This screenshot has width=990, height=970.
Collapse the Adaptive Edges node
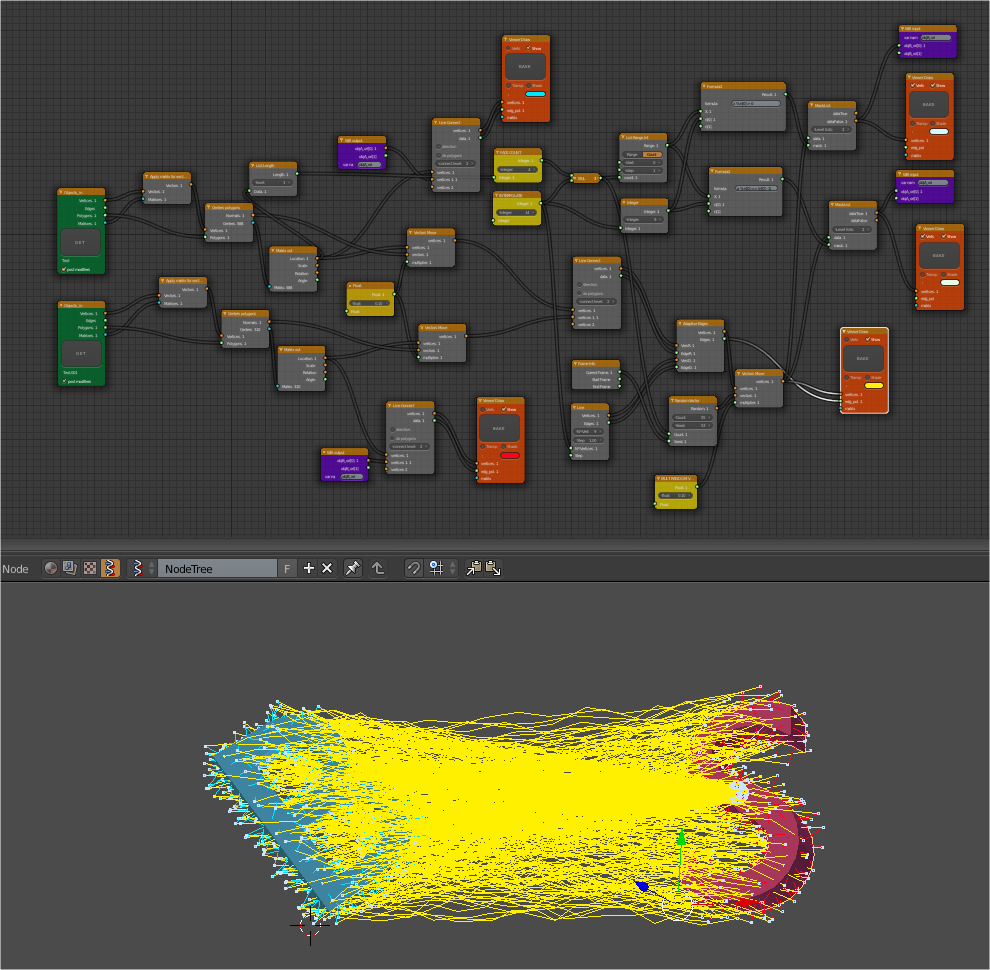[680, 323]
